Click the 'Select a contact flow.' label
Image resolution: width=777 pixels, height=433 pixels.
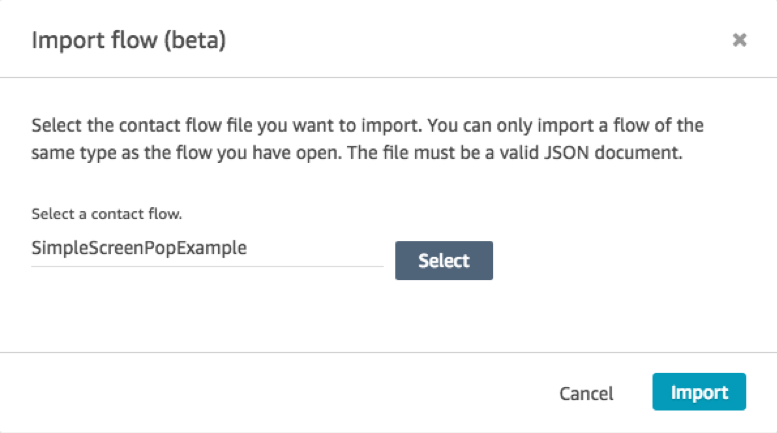[107, 214]
